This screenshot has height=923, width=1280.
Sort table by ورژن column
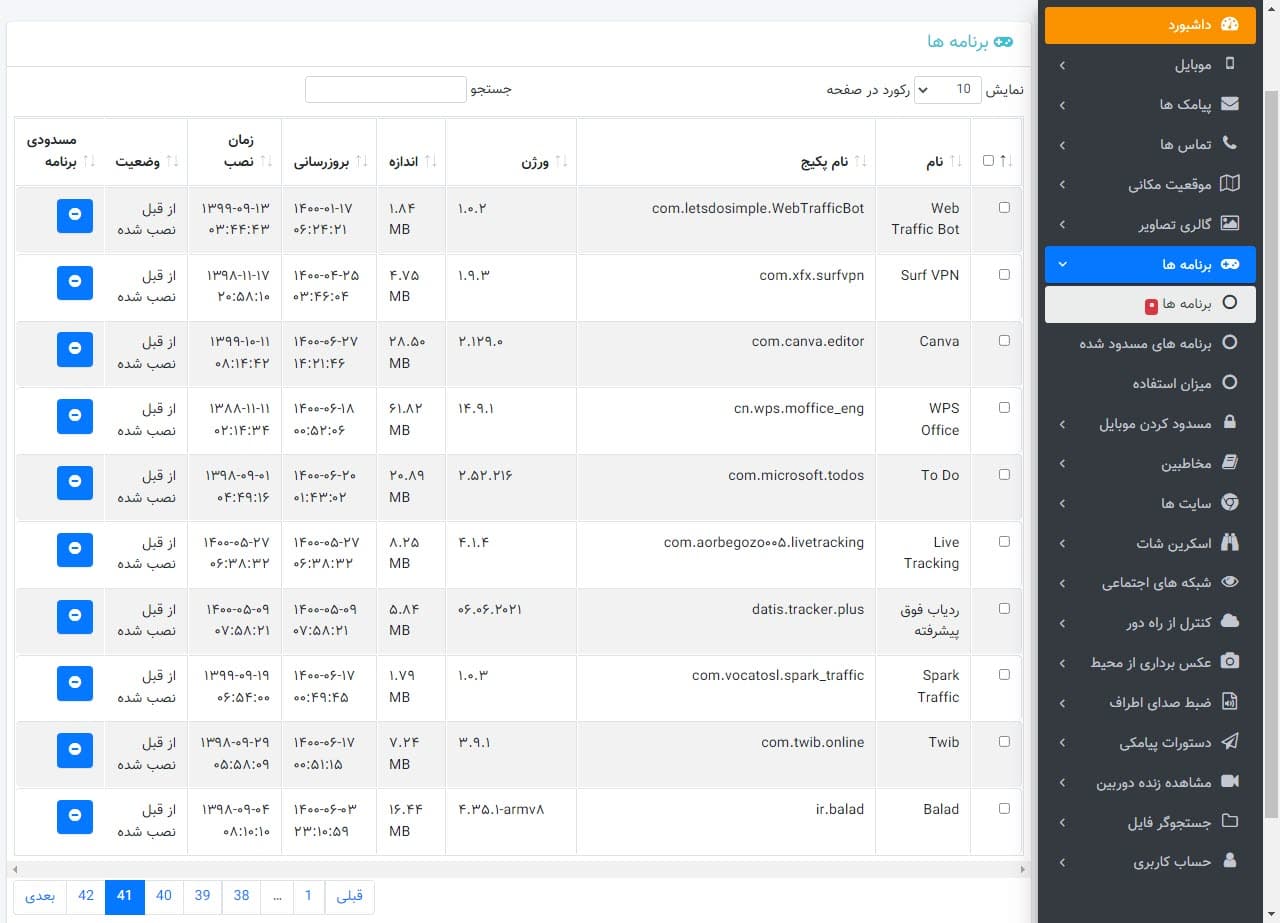pos(511,152)
